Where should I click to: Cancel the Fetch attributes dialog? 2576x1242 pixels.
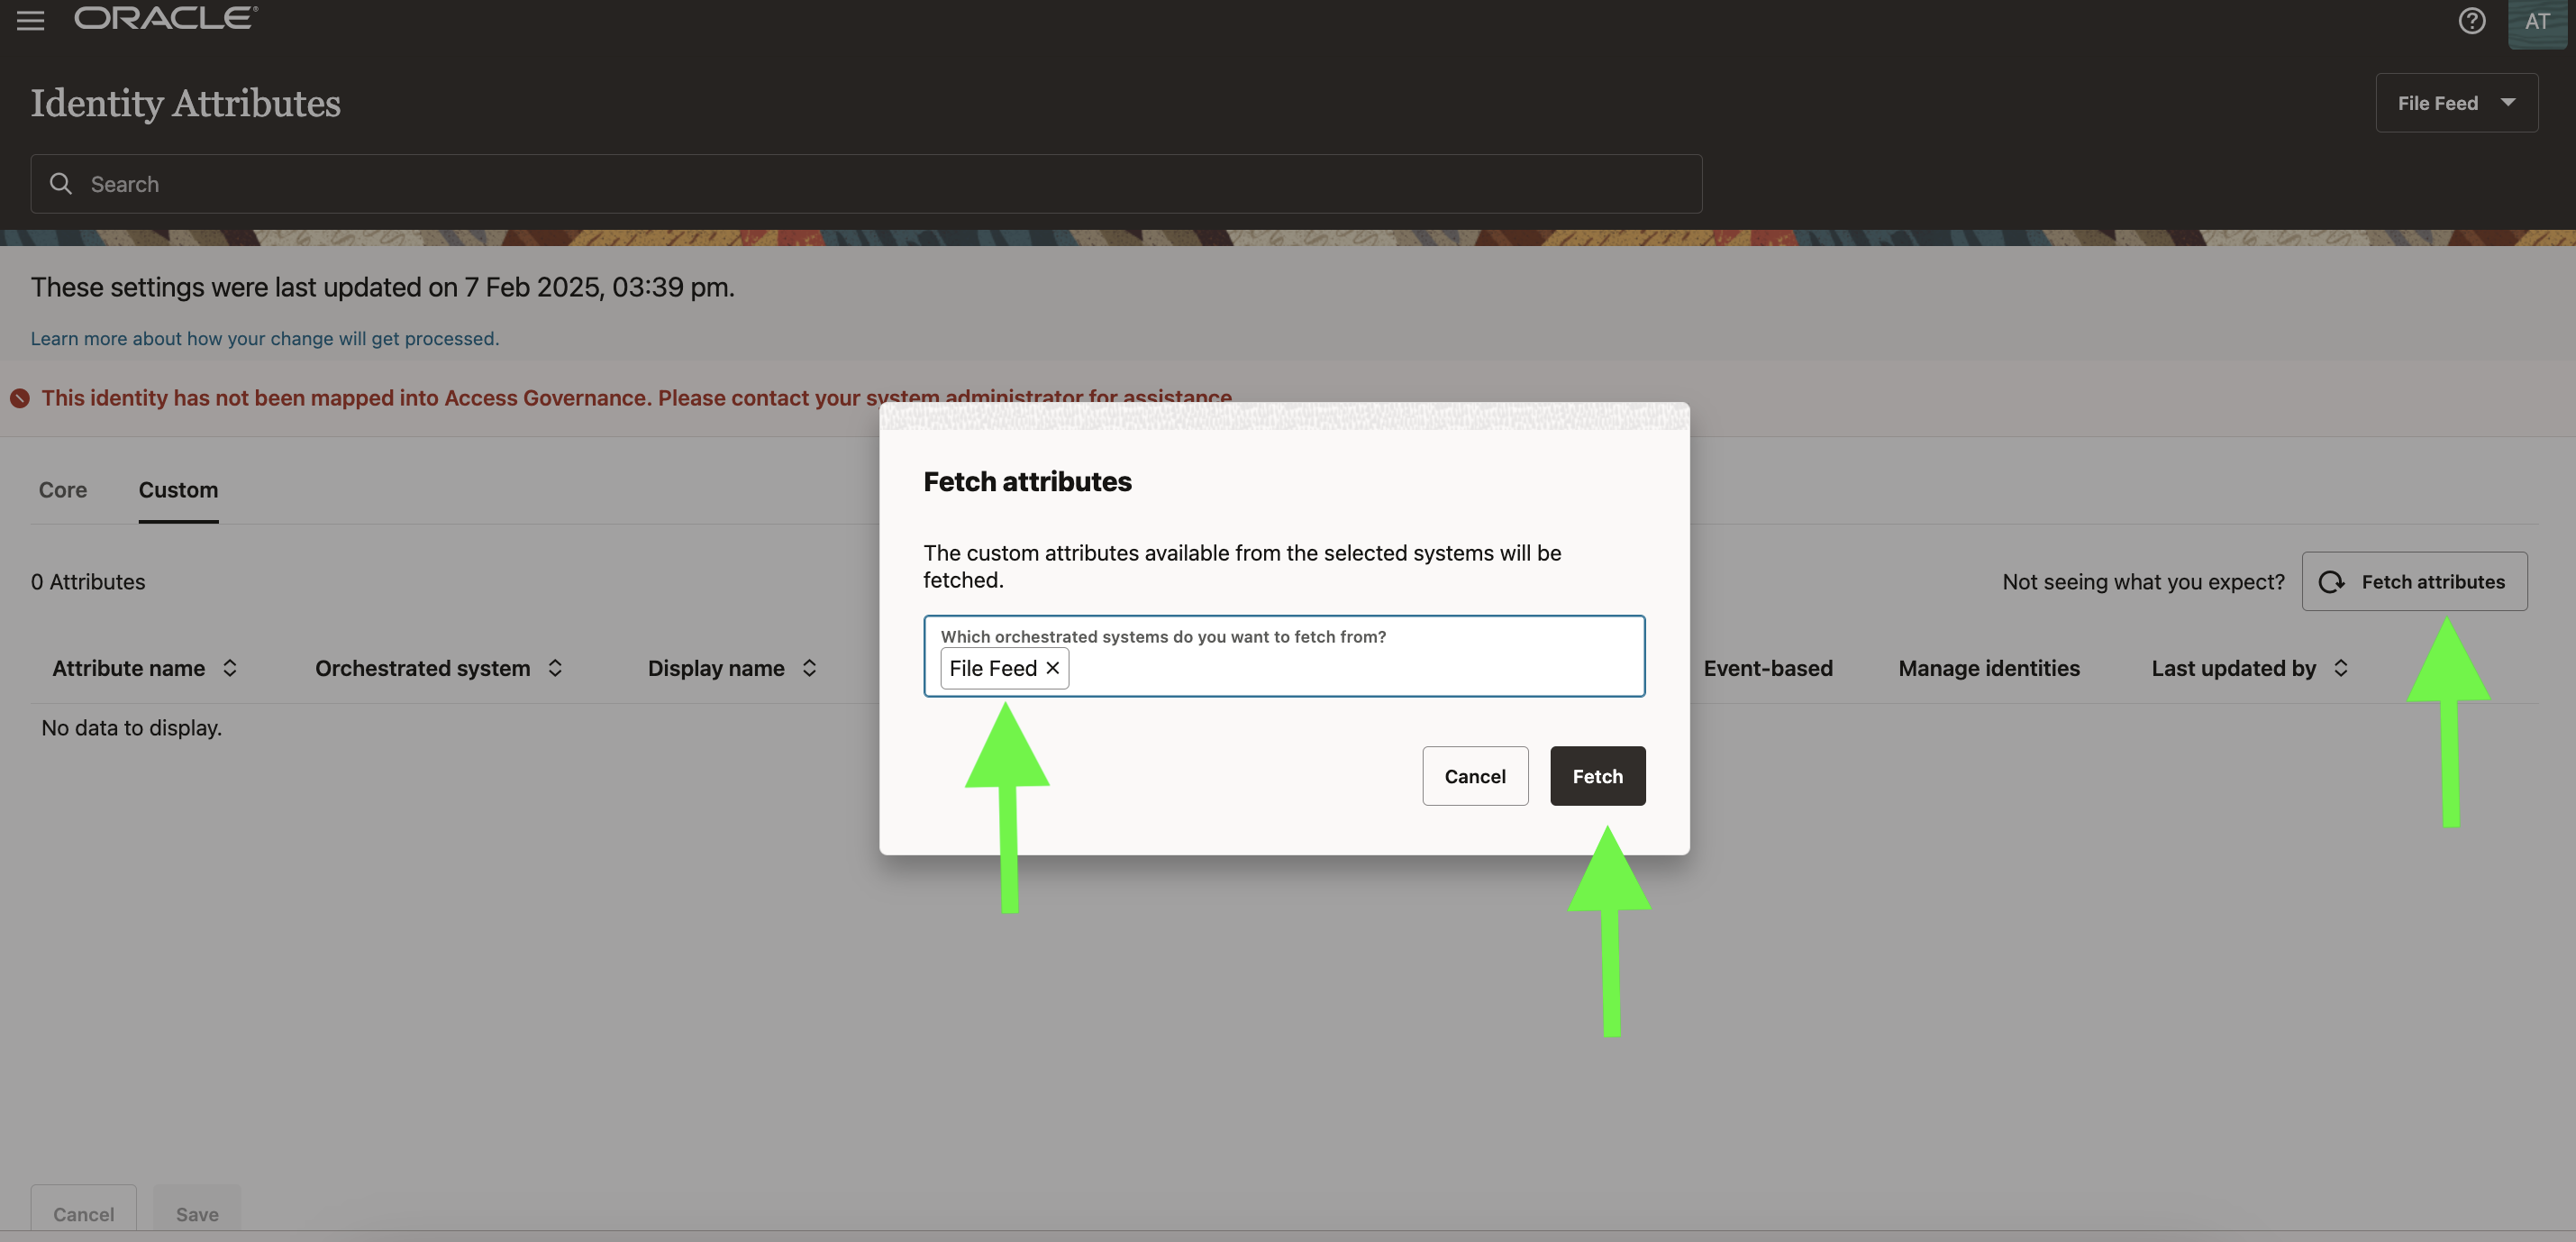pyautogui.click(x=1474, y=776)
